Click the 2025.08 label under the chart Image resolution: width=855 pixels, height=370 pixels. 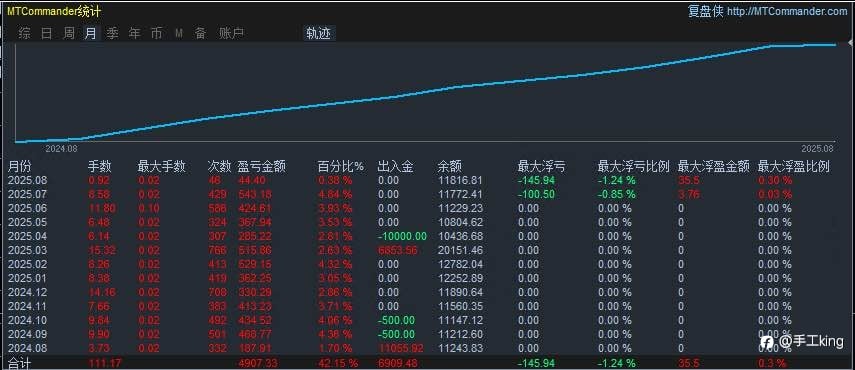coord(817,148)
